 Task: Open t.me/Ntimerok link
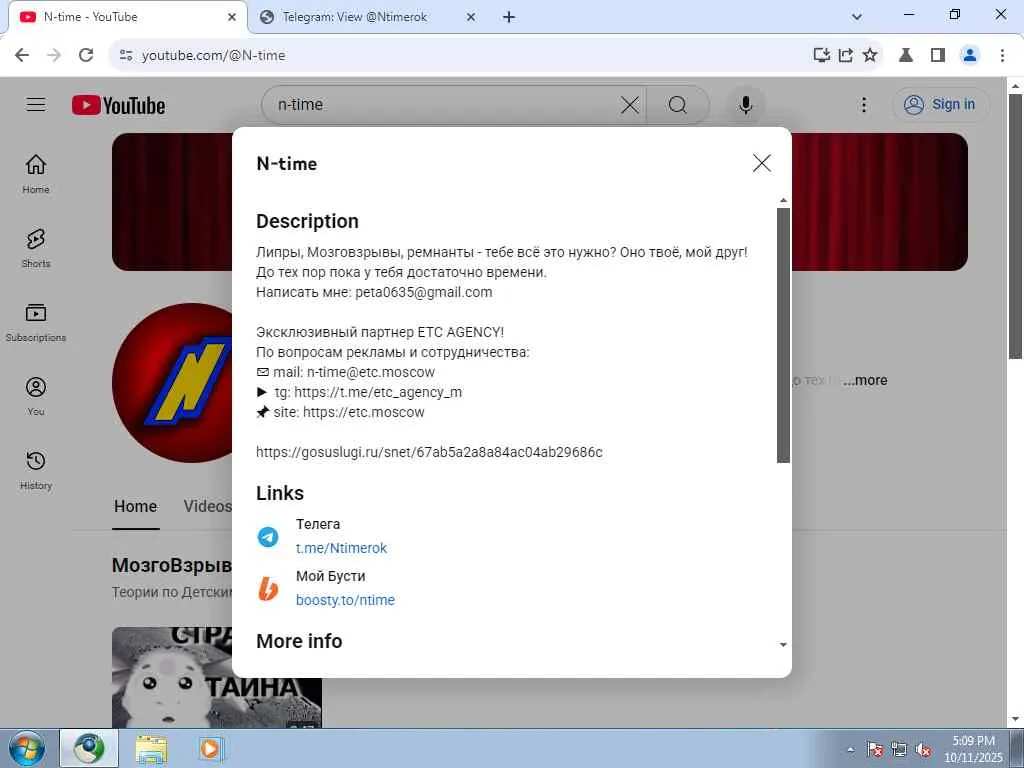coord(342,548)
